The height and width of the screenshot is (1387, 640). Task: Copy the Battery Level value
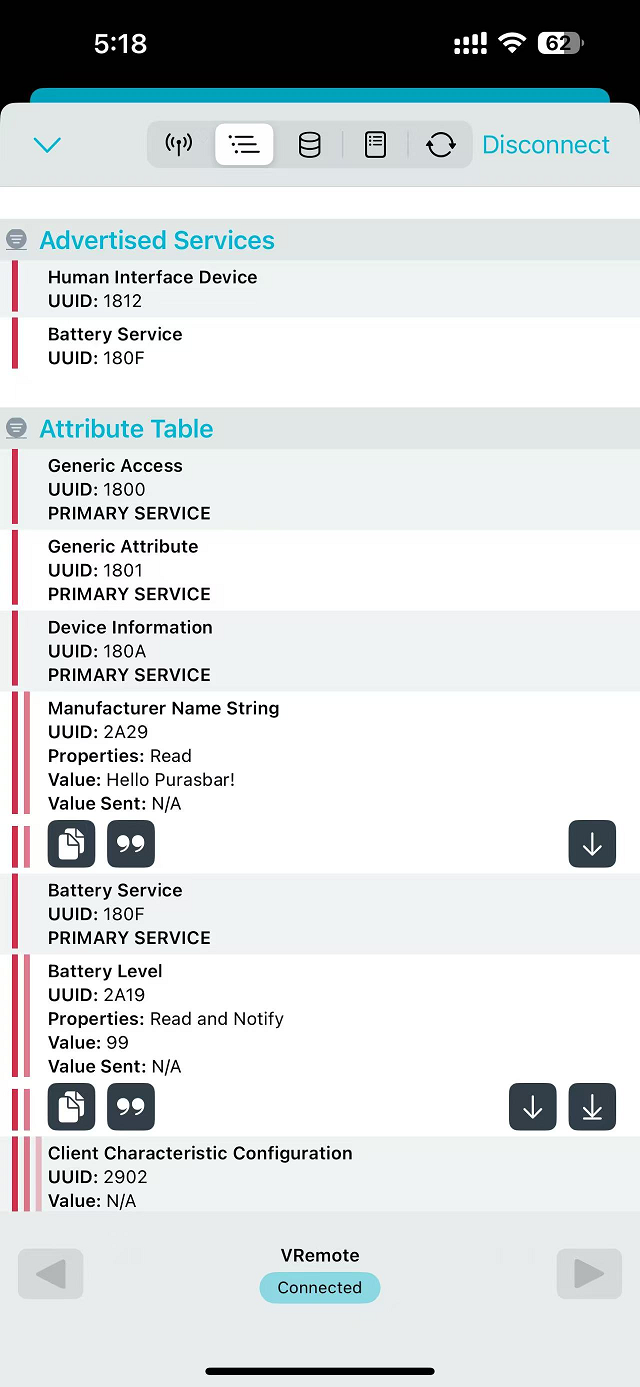coord(71,1107)
